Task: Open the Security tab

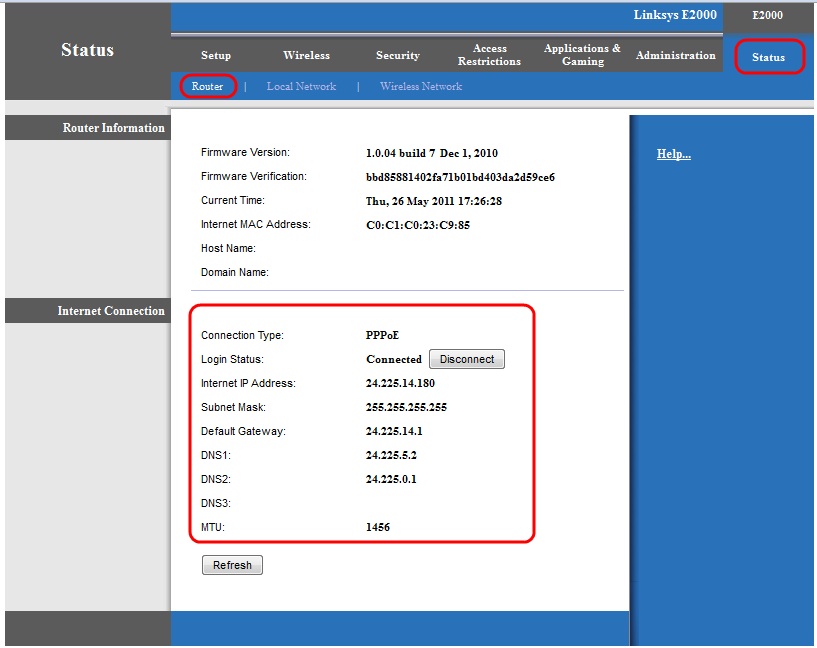Action: (397, 55)
